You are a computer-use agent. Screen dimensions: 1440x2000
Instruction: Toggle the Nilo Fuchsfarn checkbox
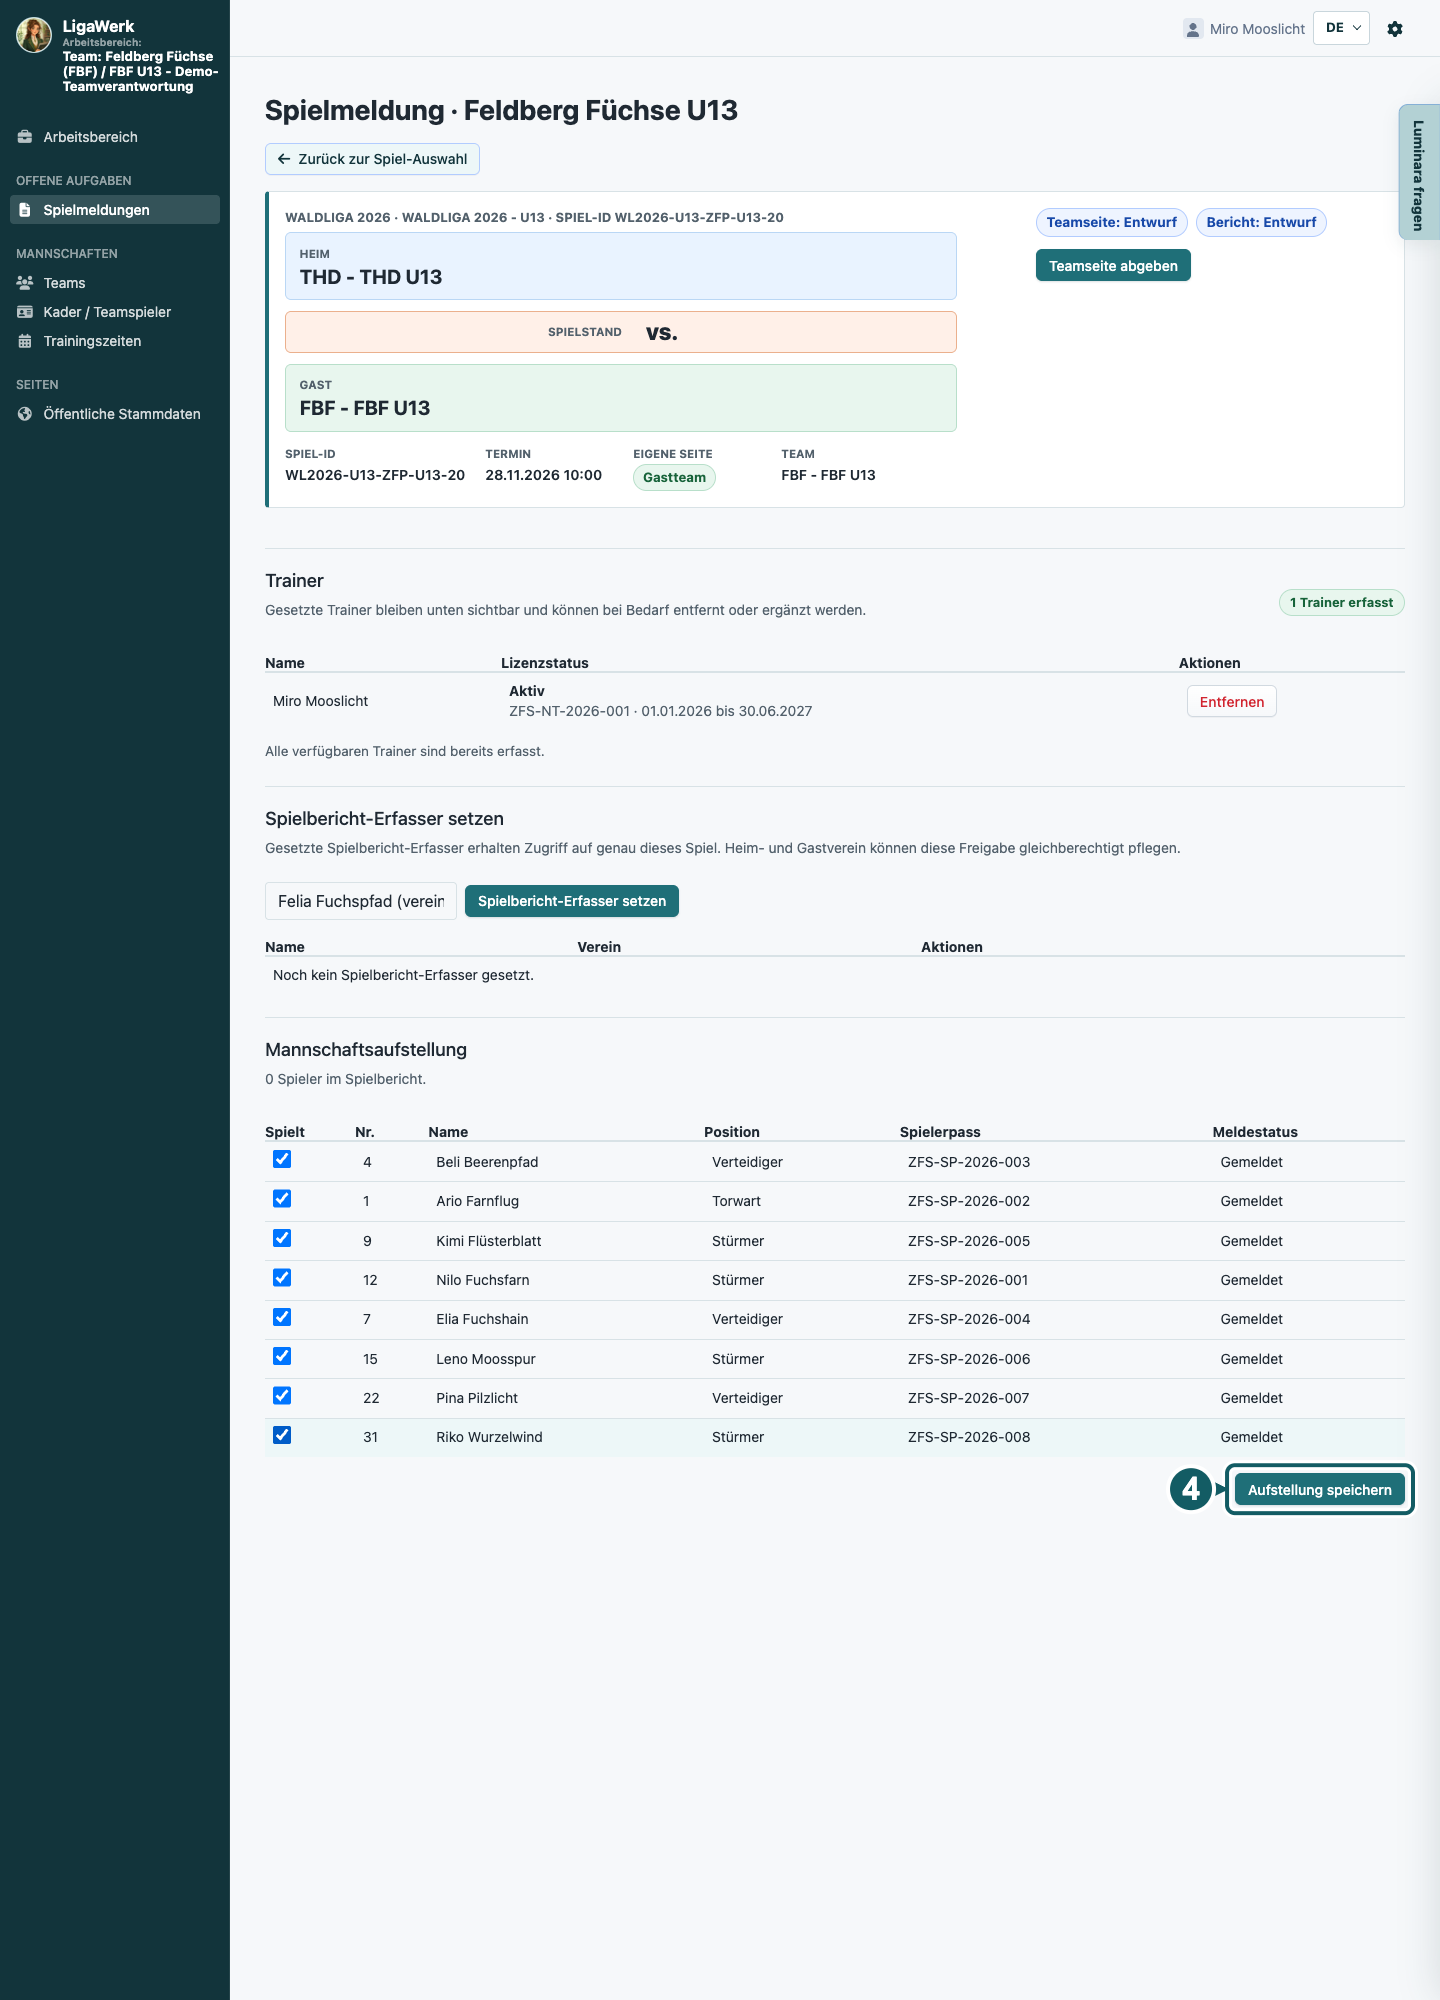click(282, 1277)
